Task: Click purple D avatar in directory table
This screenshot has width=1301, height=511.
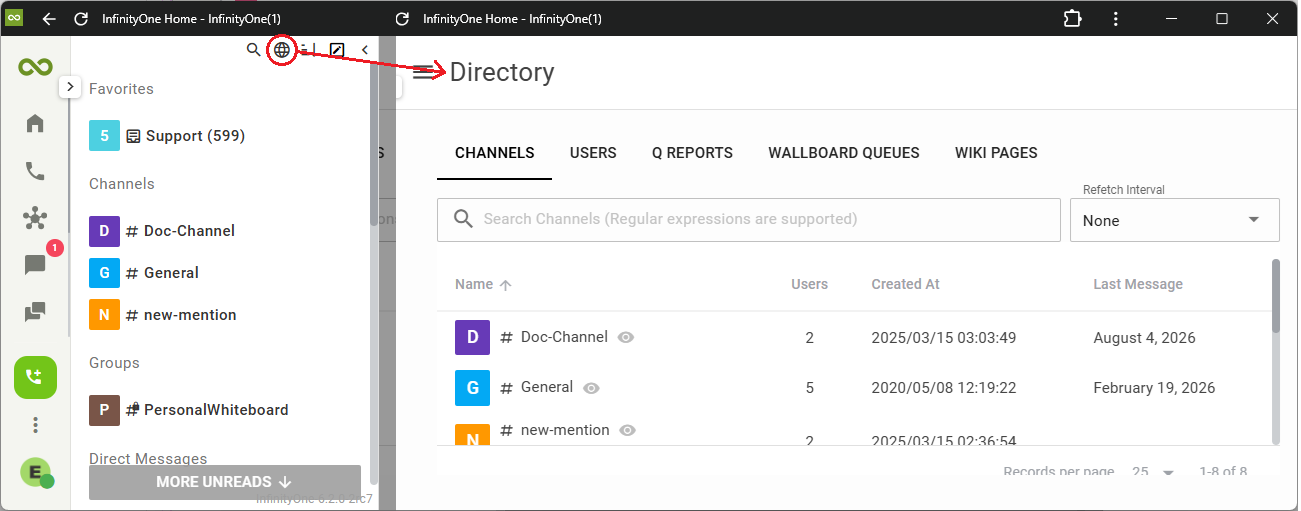Action: pyautogui.click(x=472, y=338)
